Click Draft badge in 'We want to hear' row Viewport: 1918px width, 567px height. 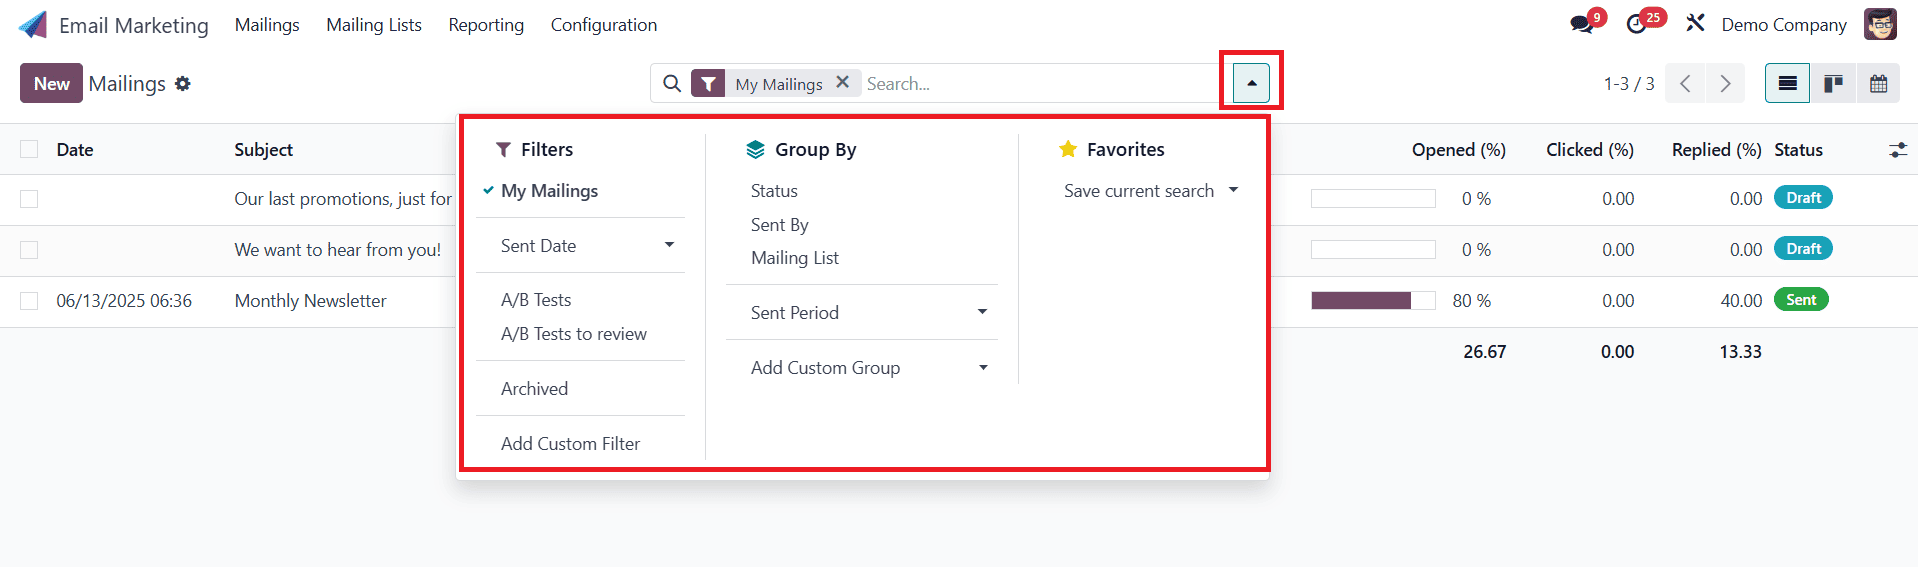pos(1803,248)
